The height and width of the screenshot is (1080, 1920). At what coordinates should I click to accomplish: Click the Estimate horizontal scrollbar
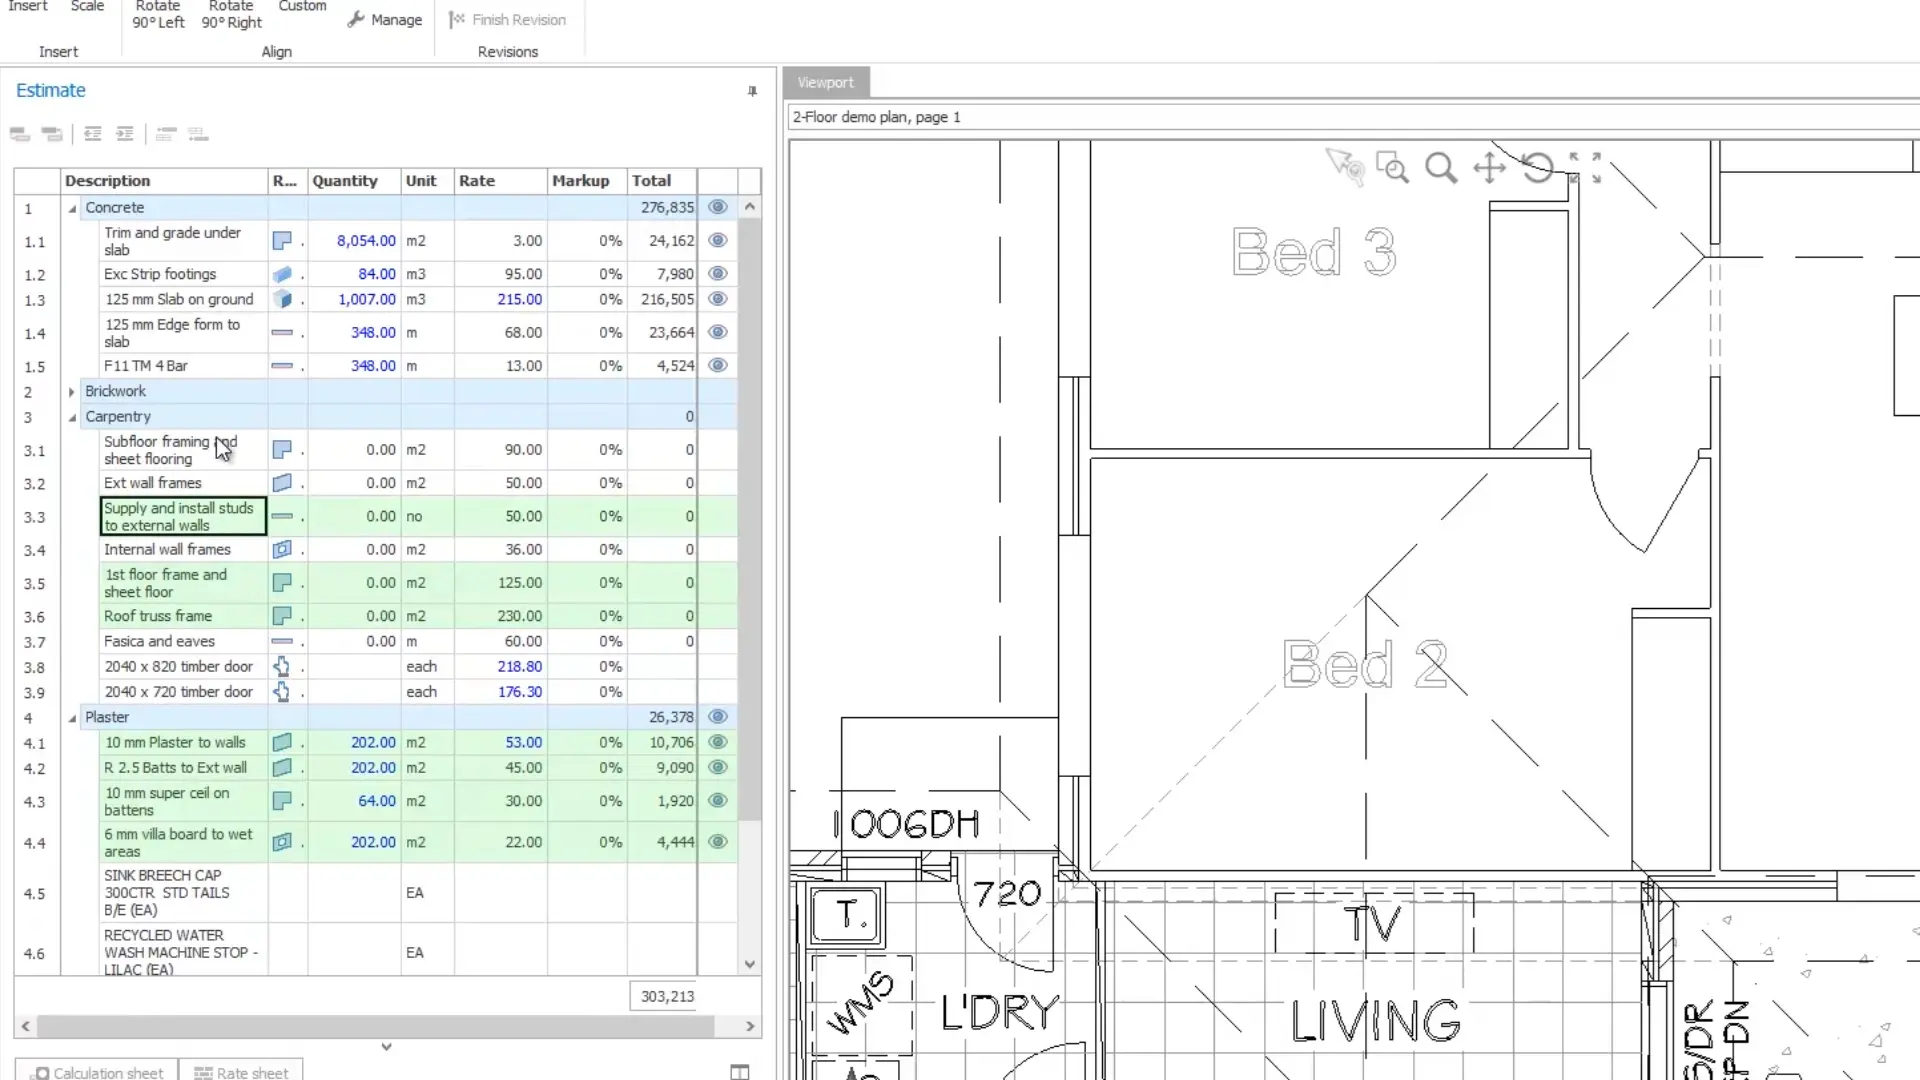(x=376, y=1026)
